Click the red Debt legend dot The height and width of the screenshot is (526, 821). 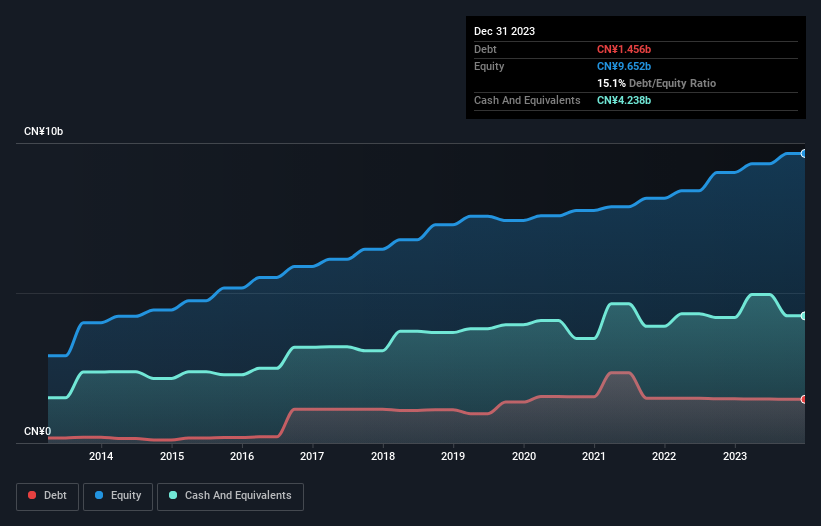[32, 495]
